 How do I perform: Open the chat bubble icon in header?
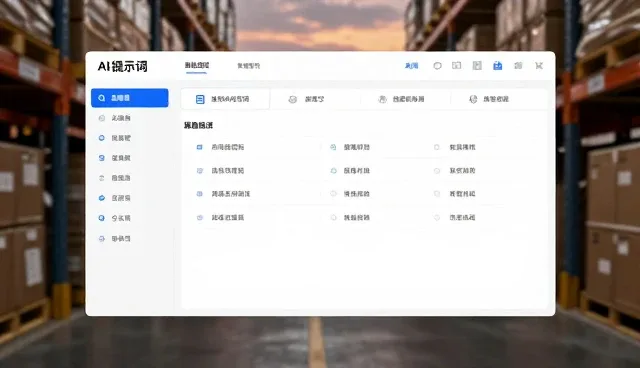[437, 66]
